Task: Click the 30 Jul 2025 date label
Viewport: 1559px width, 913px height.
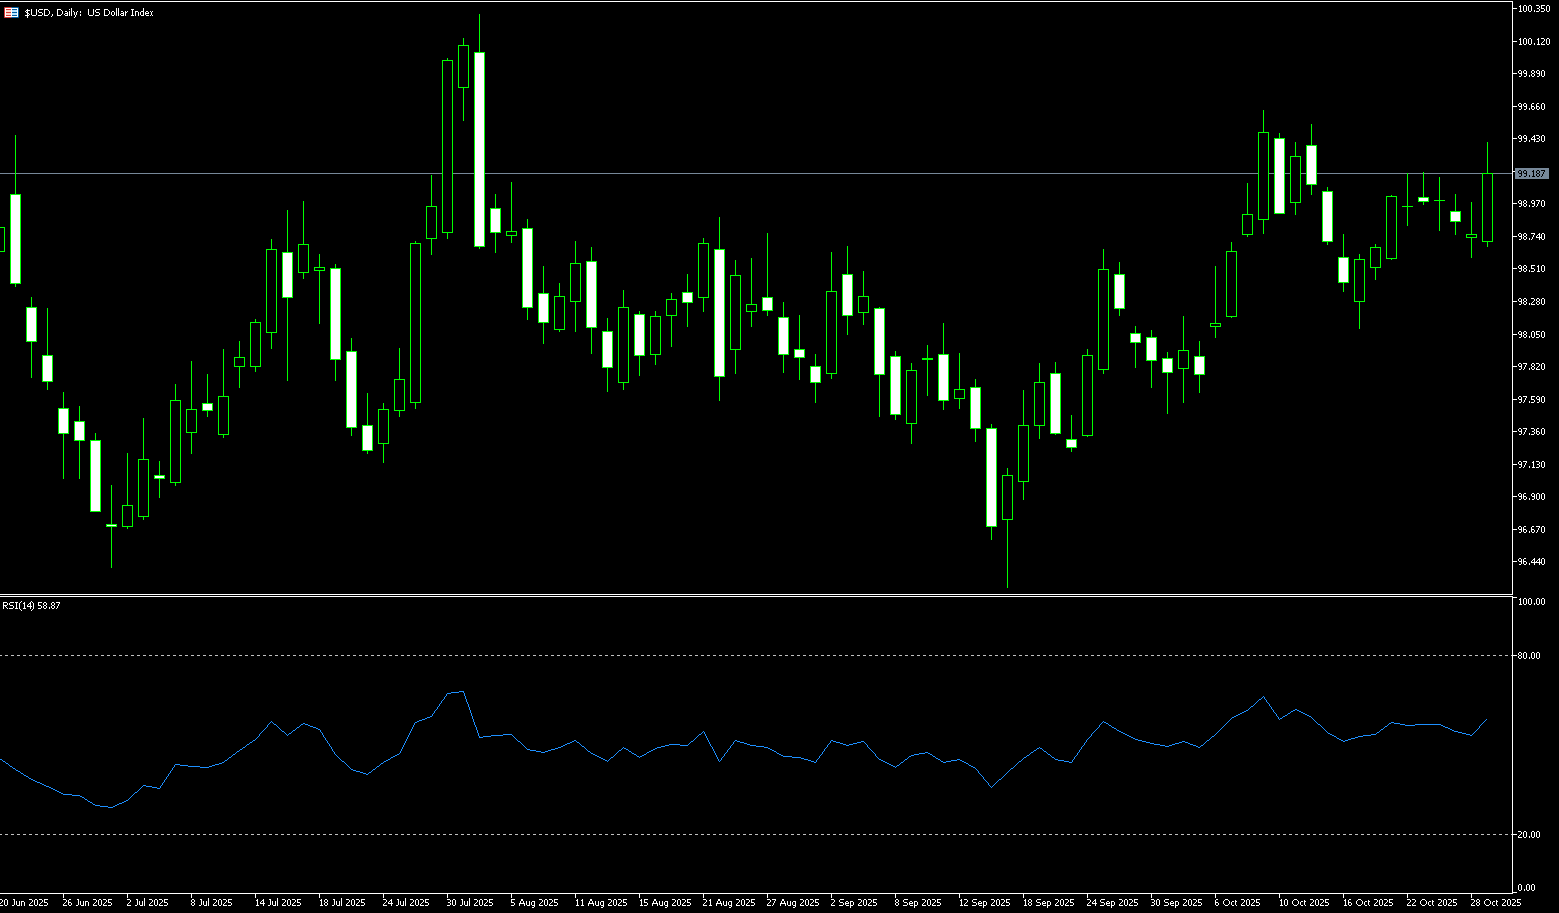Action: [x=469, y=903]
